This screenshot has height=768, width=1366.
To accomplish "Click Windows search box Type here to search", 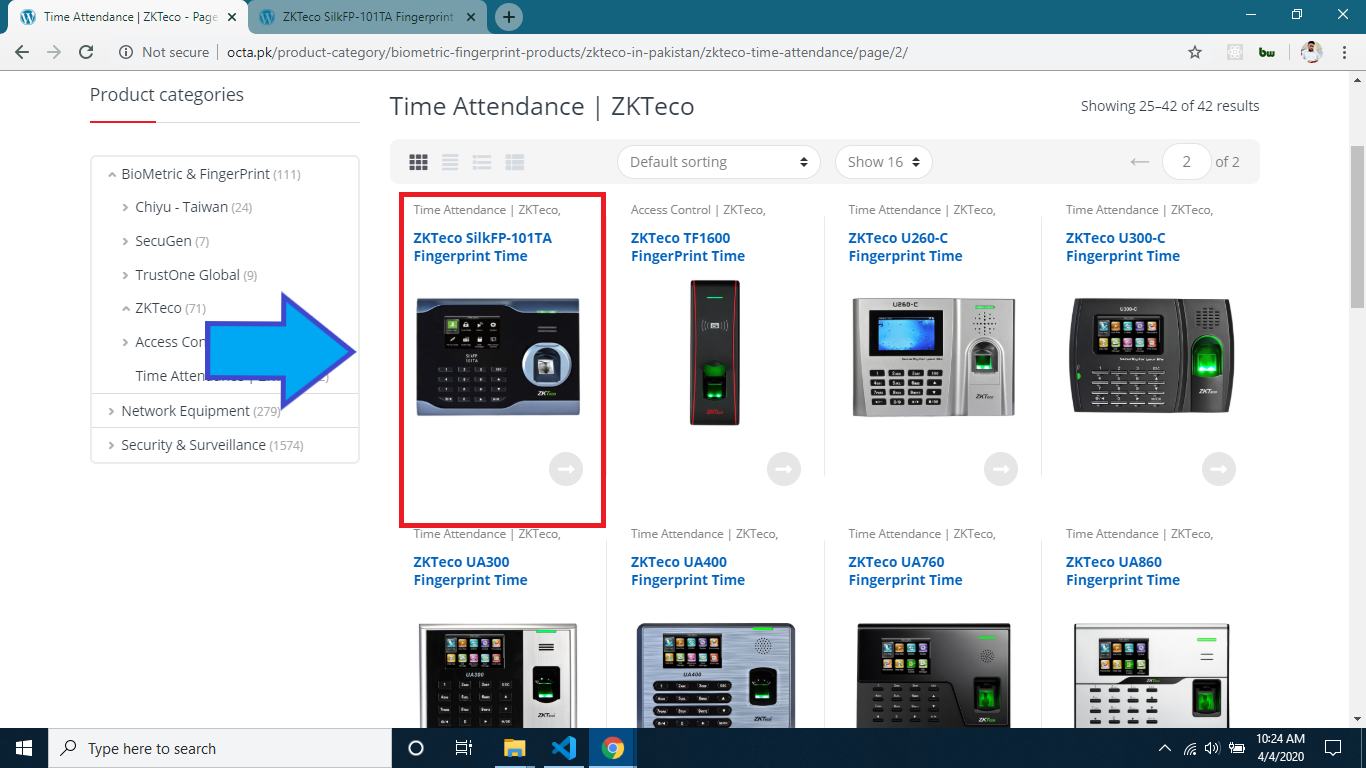I will pyautogui.click(x=218, y=748).
